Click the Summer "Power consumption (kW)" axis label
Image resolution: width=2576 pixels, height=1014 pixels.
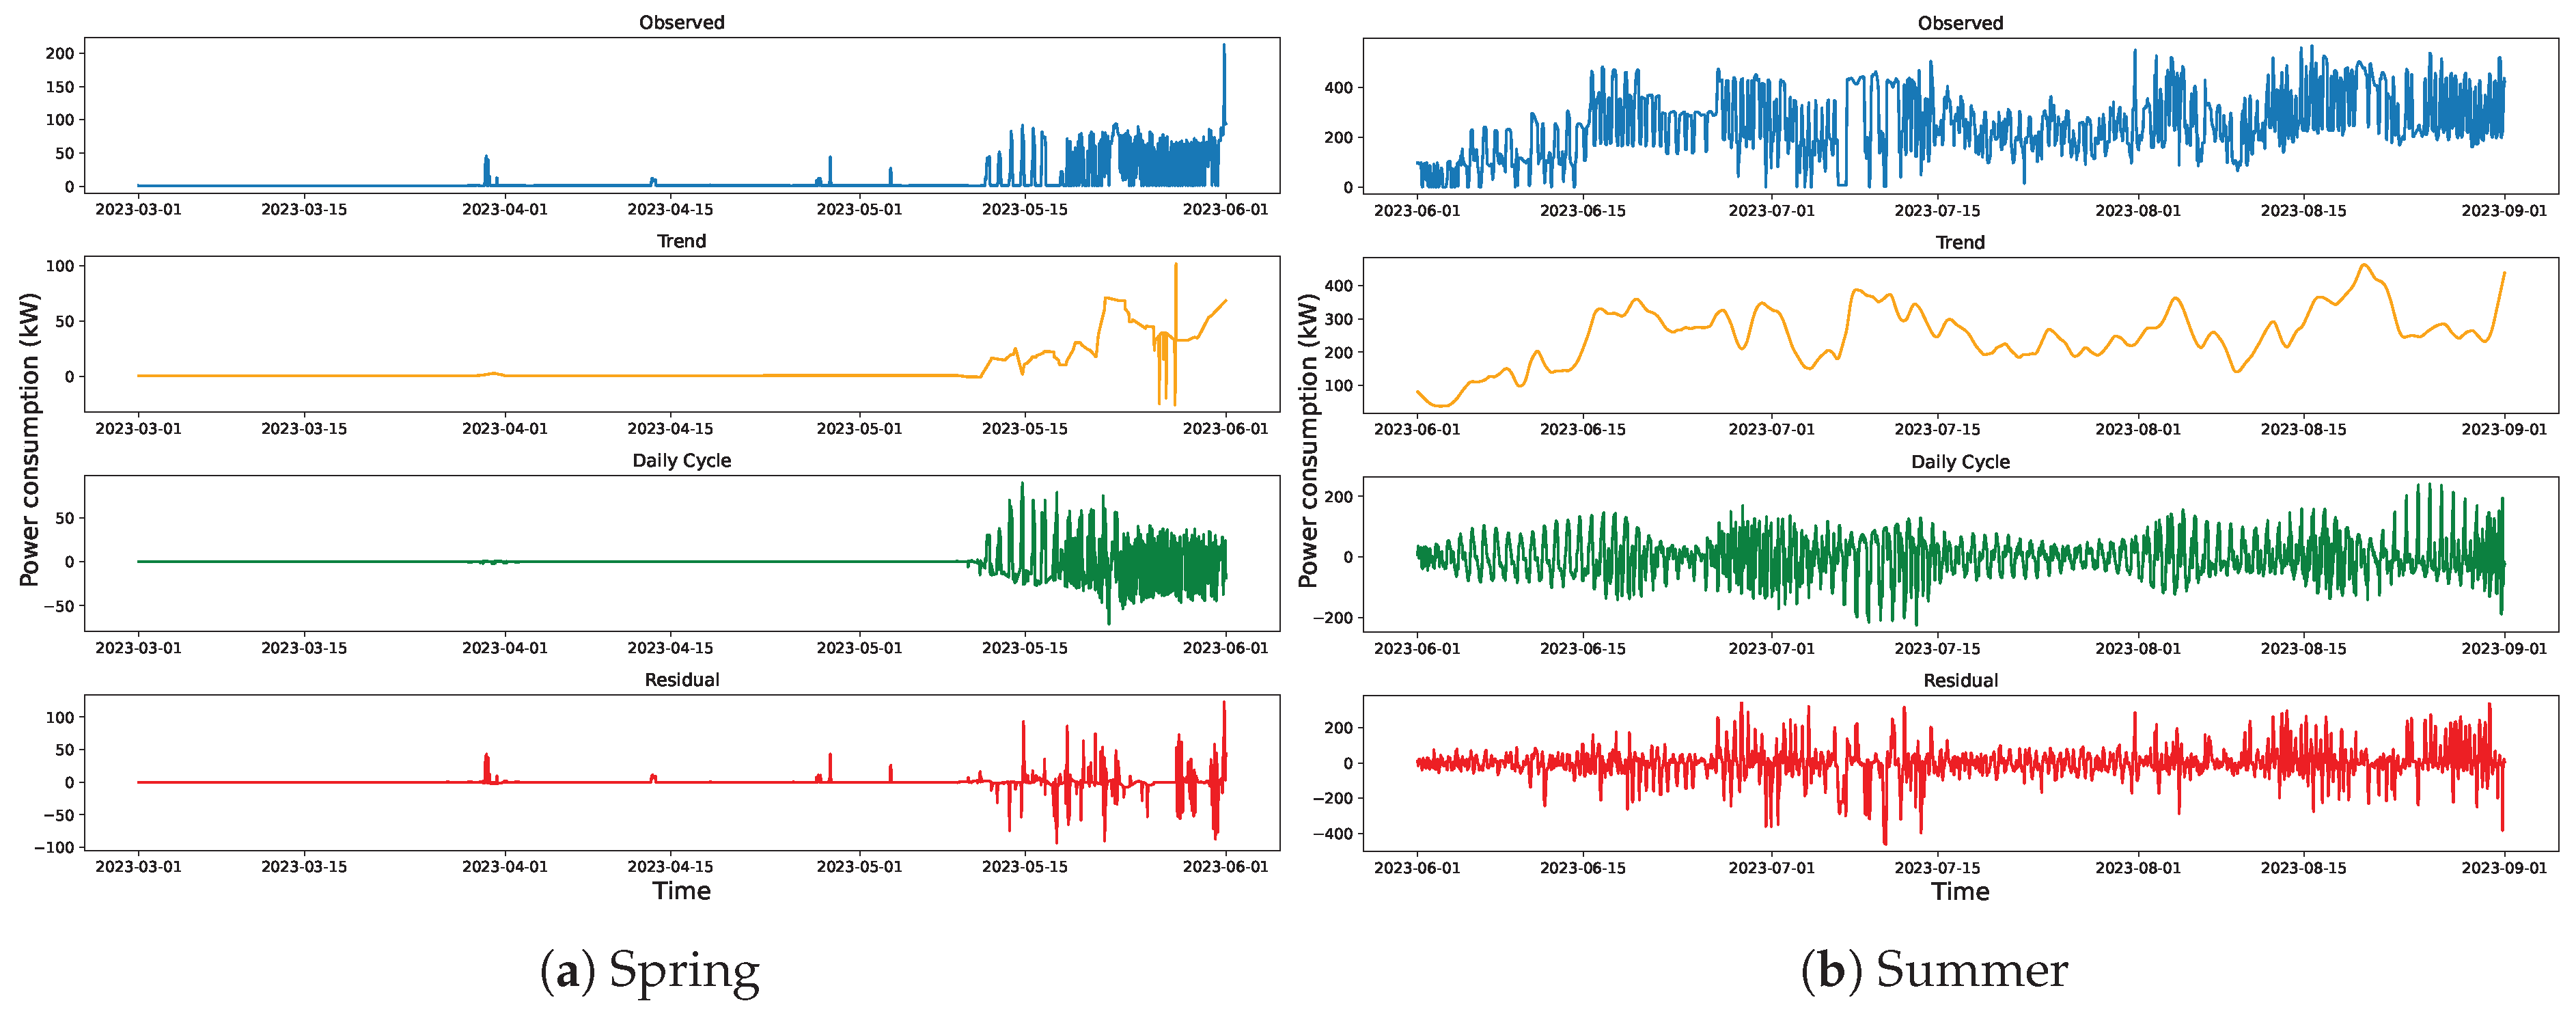coord(1308,440)
